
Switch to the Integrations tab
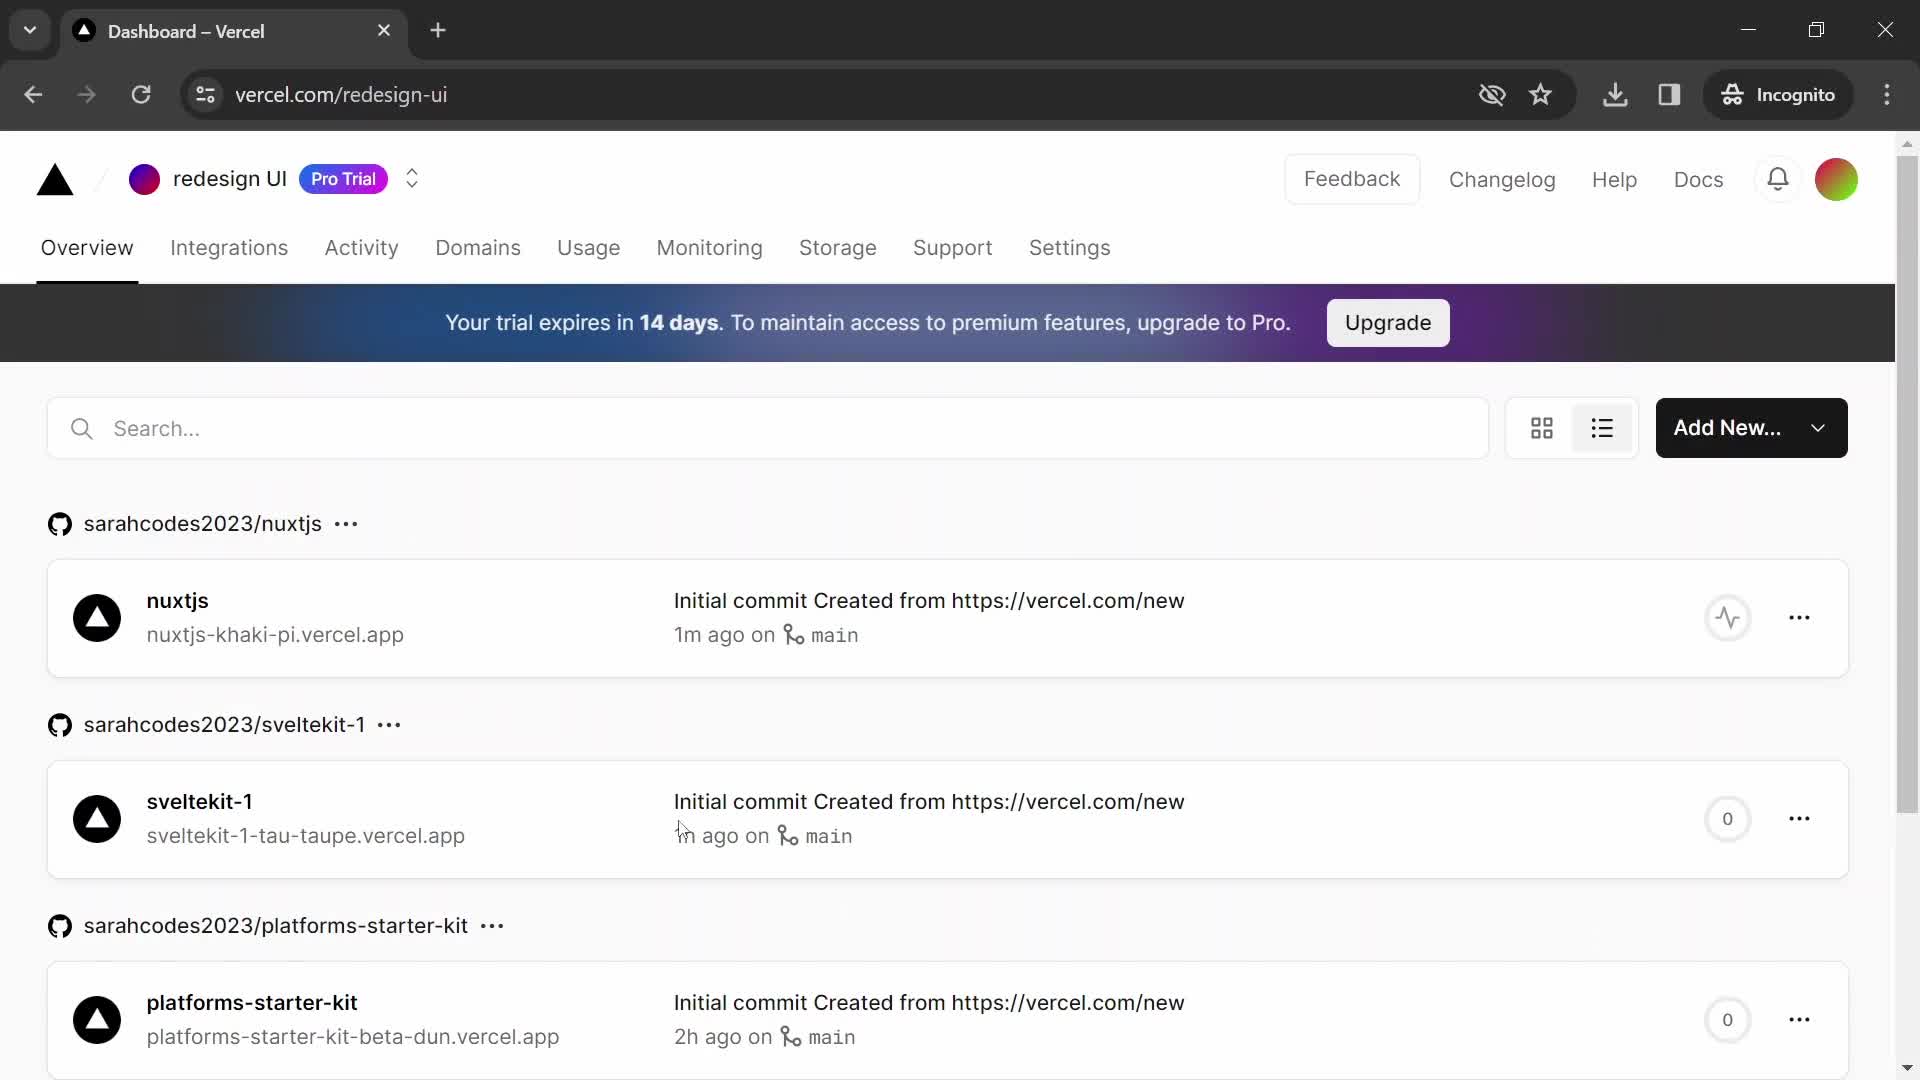pyautogui.click(x=229, y=248)
